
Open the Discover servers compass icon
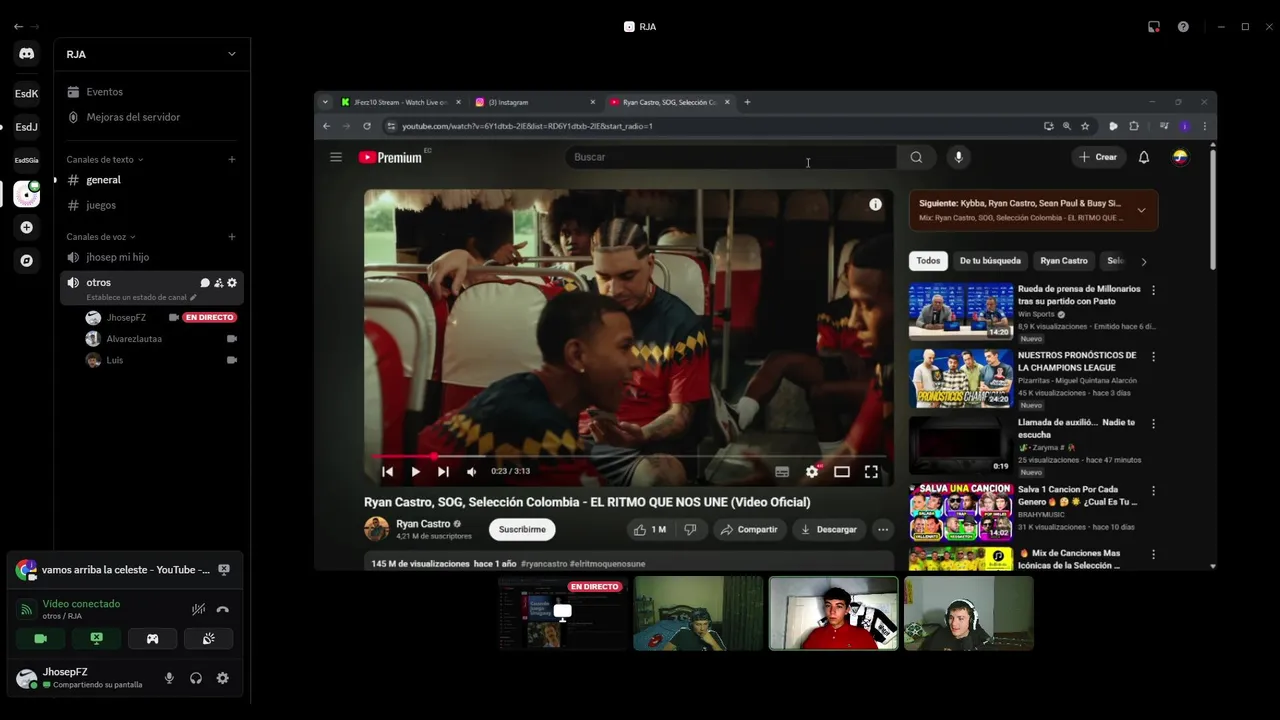[27, 260]
